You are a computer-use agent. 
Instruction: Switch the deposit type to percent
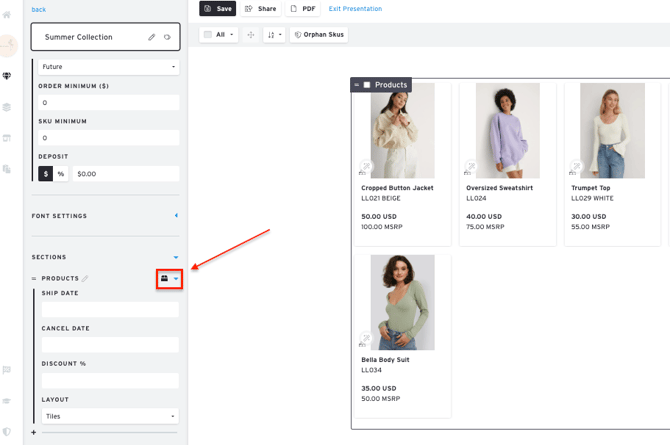coord(60,174)
